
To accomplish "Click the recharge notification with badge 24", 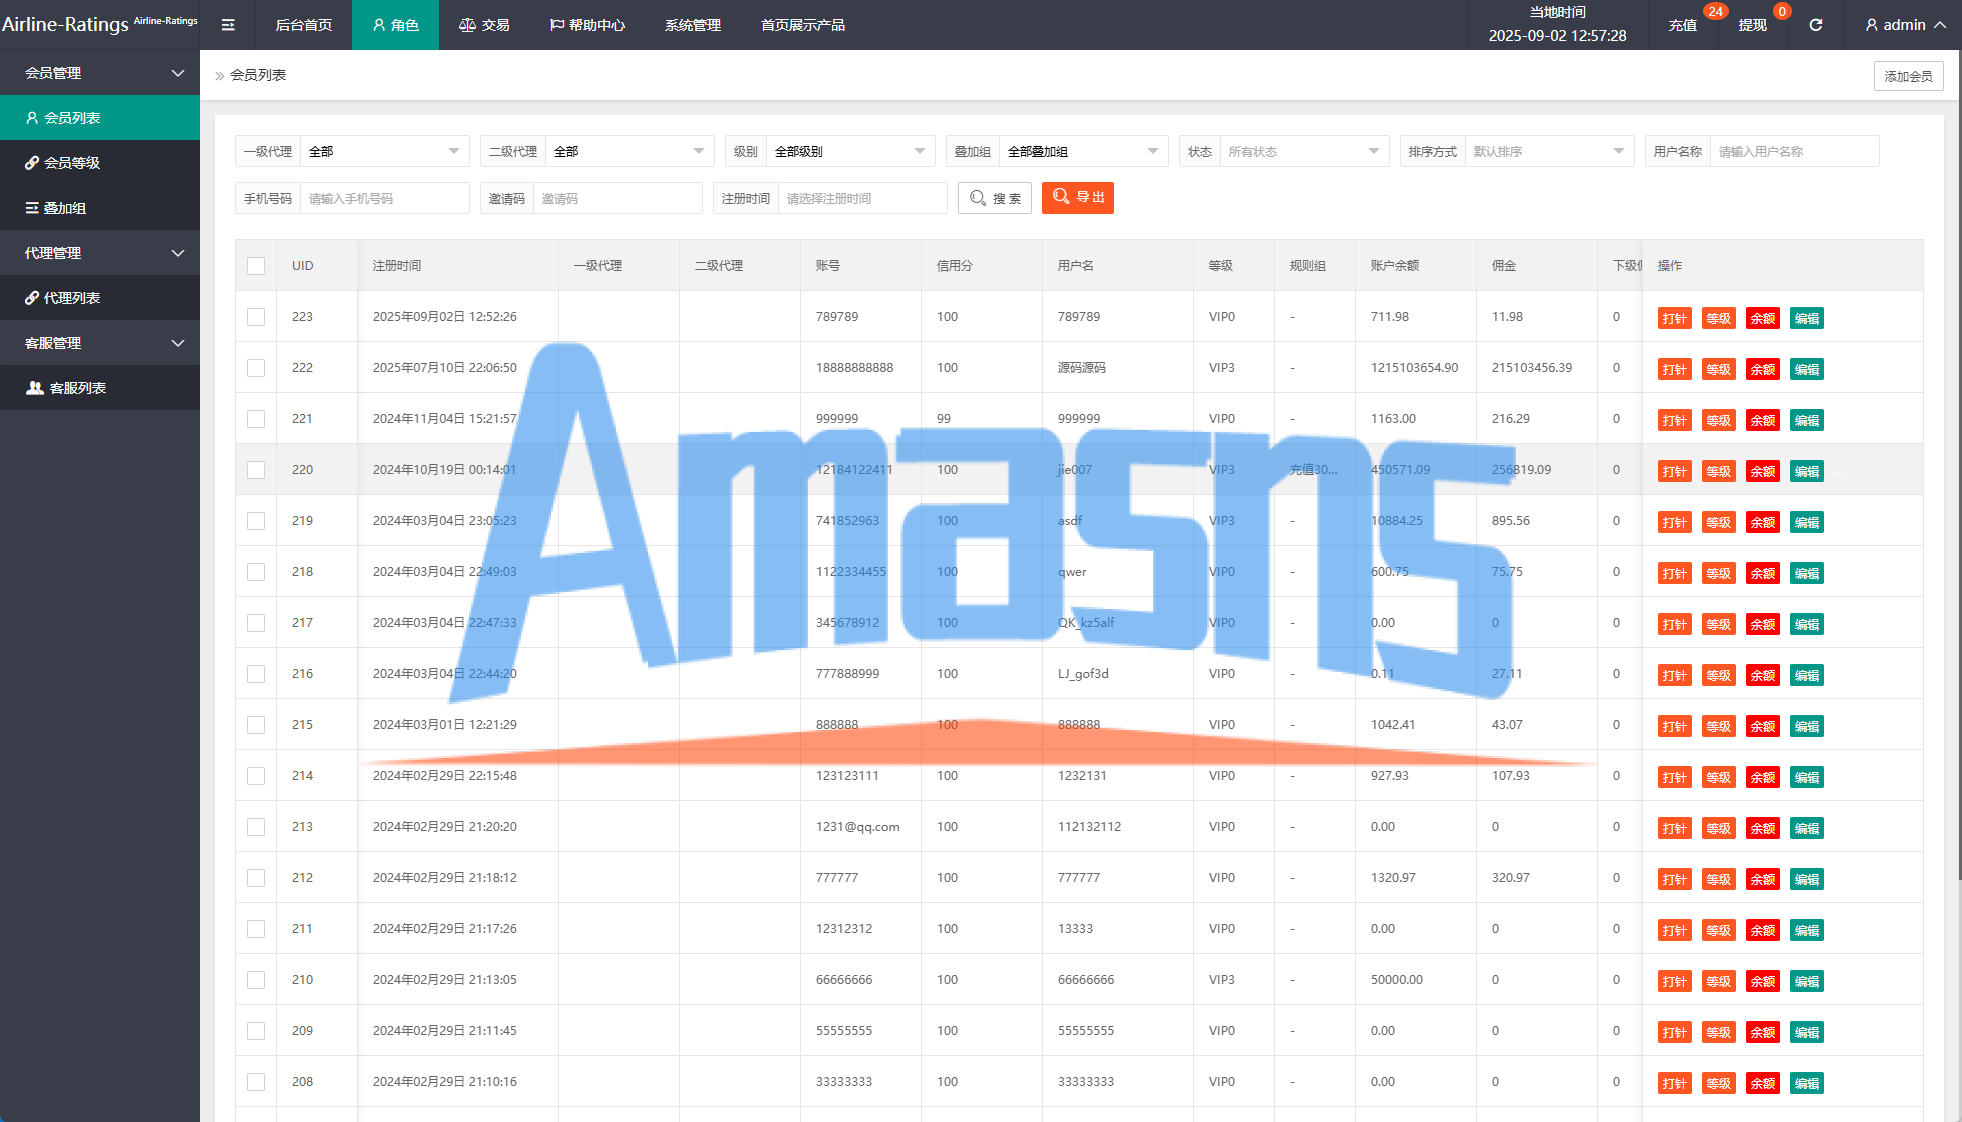I will [1684, 25].
